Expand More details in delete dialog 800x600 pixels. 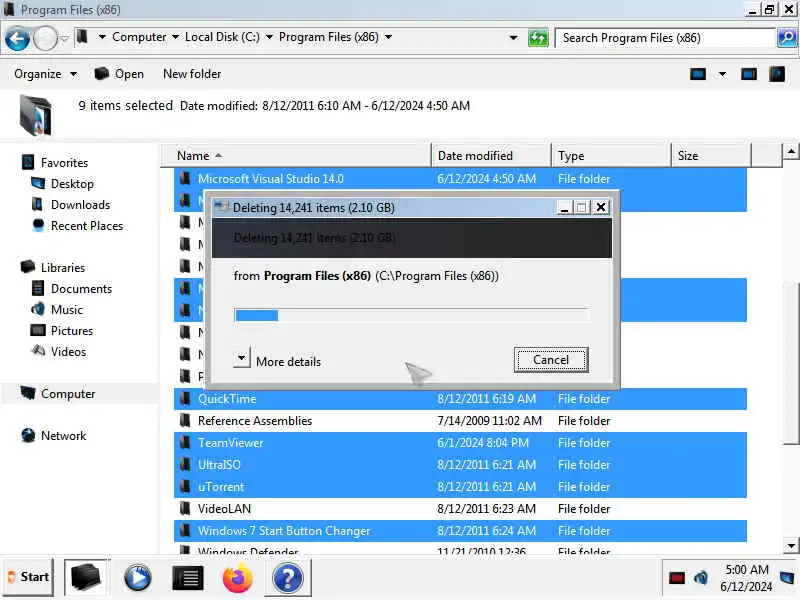click(x=242, y=358)
